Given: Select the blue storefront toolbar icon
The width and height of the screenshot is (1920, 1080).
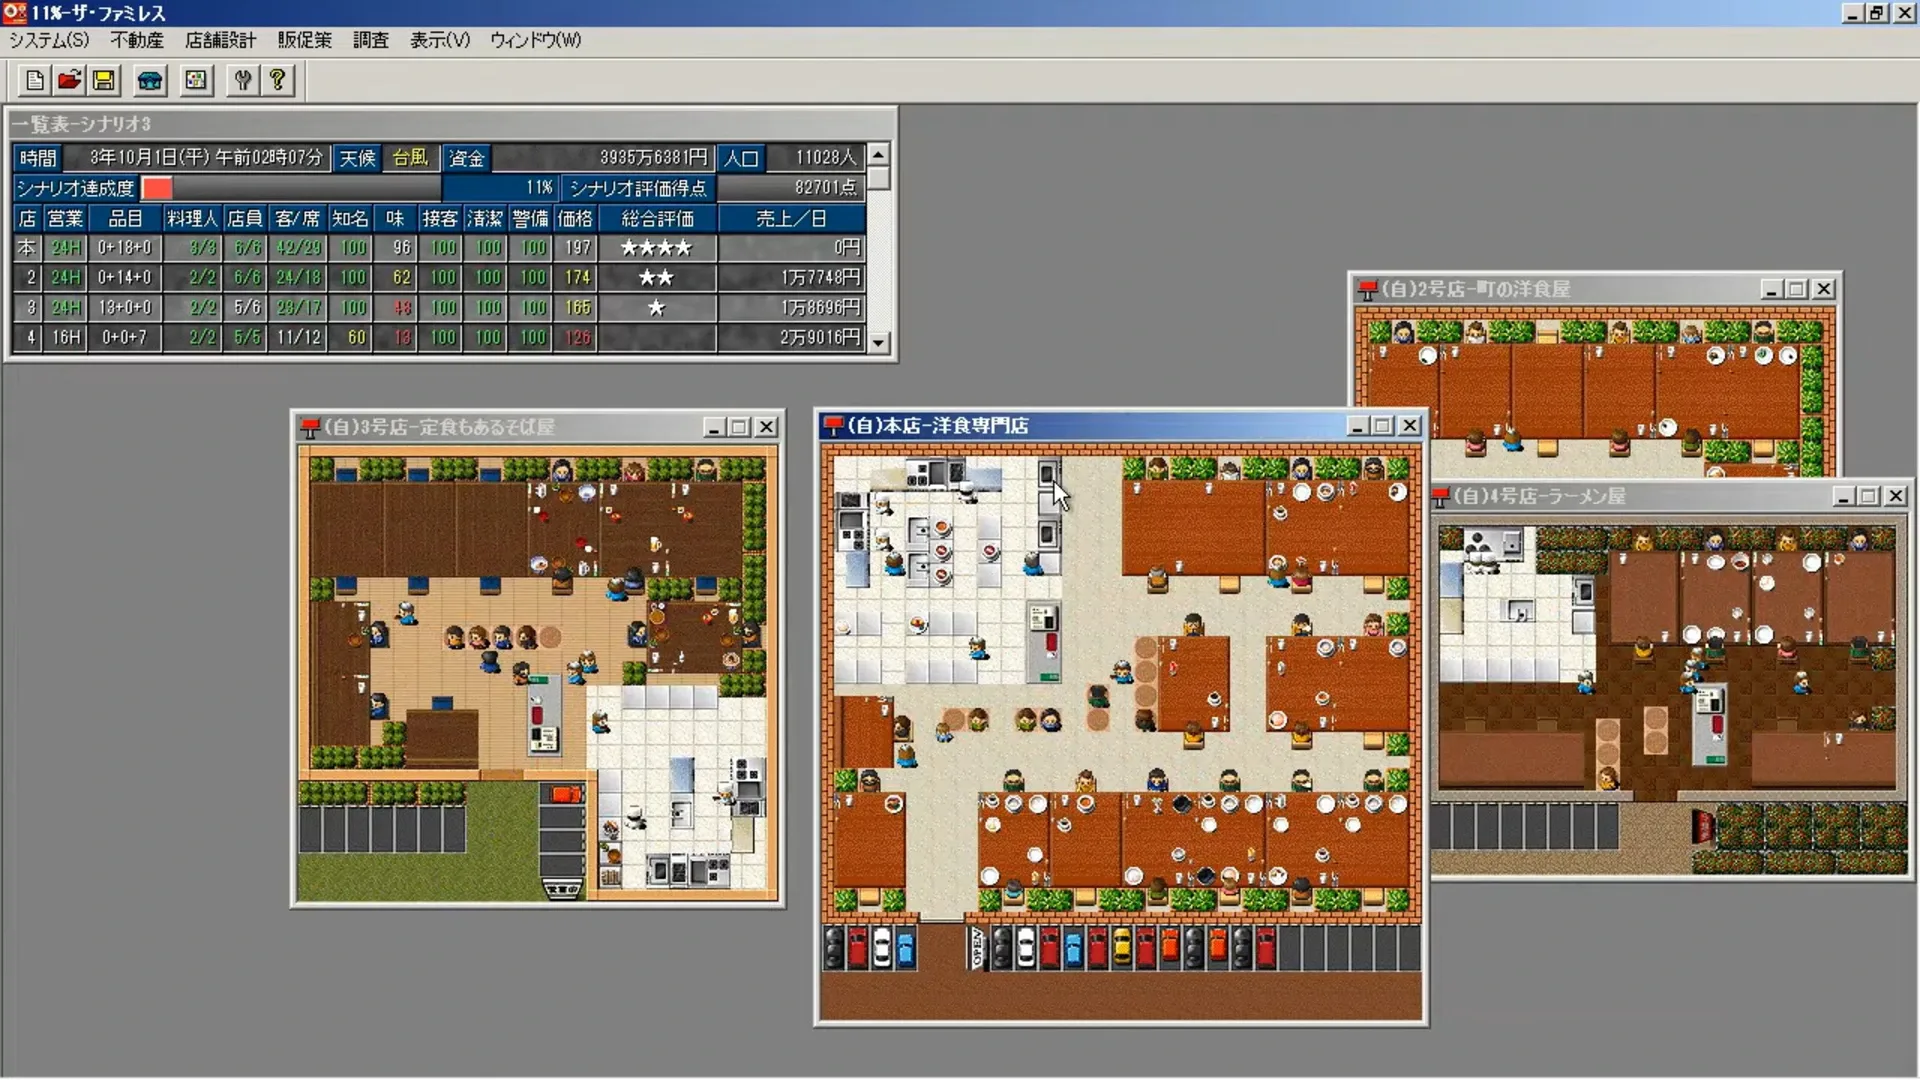Looking at the screenshot, I should (x=149, y=81).
